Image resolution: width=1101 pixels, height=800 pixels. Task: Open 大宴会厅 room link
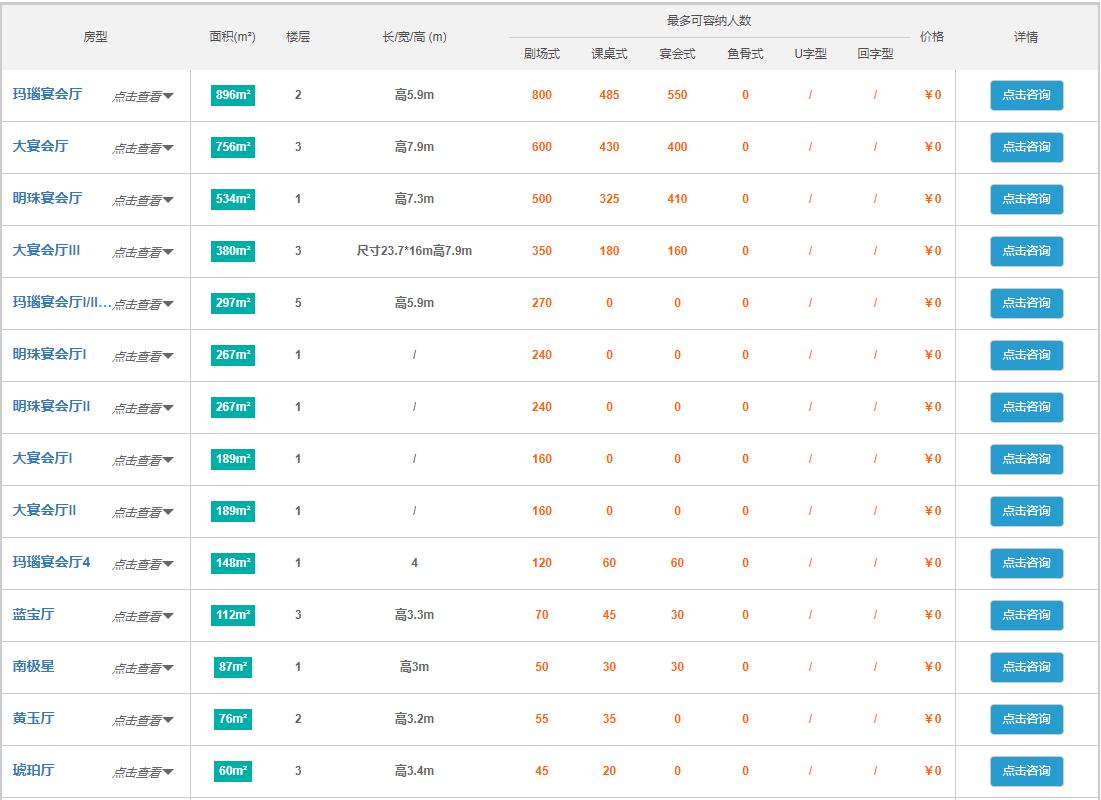(x=40, y=146)
